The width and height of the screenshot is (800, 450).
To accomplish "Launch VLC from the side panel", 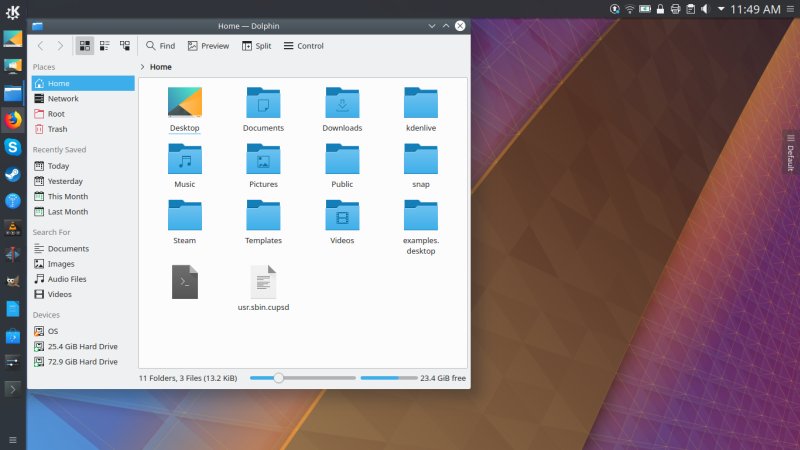I will point(13,228).
